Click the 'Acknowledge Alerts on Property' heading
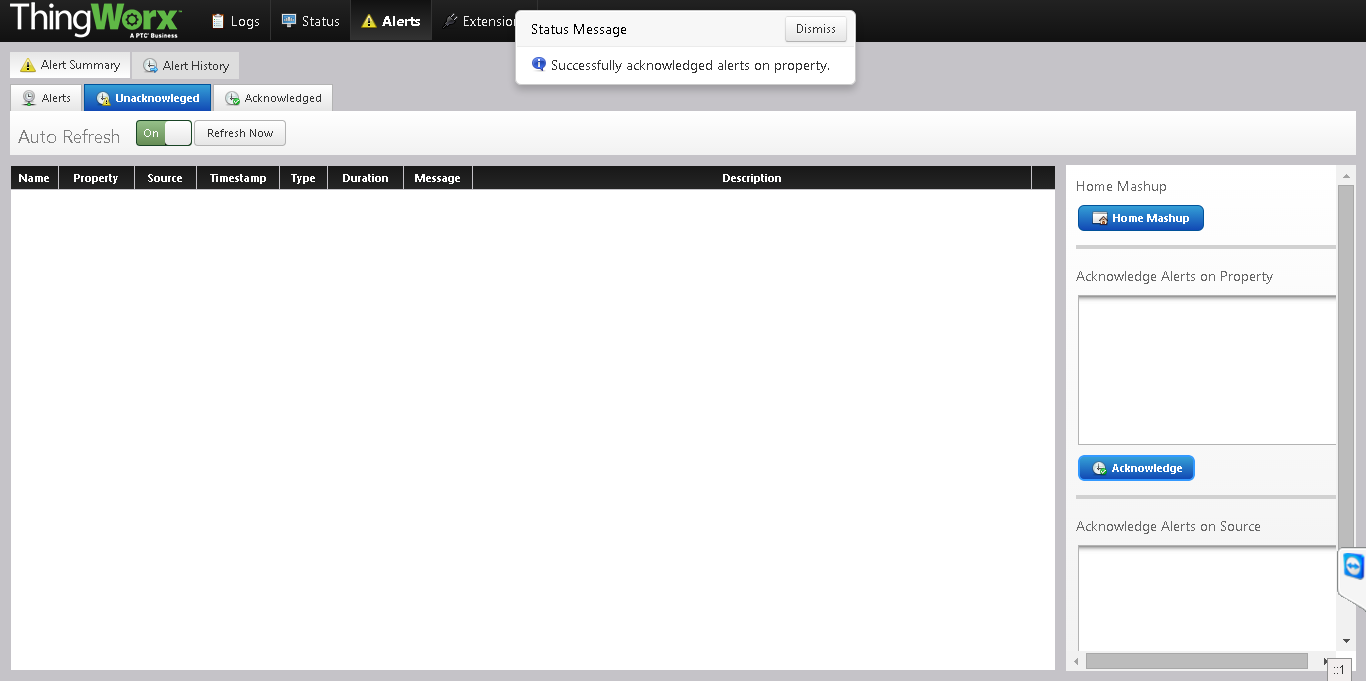 (x=1174, y=276)
